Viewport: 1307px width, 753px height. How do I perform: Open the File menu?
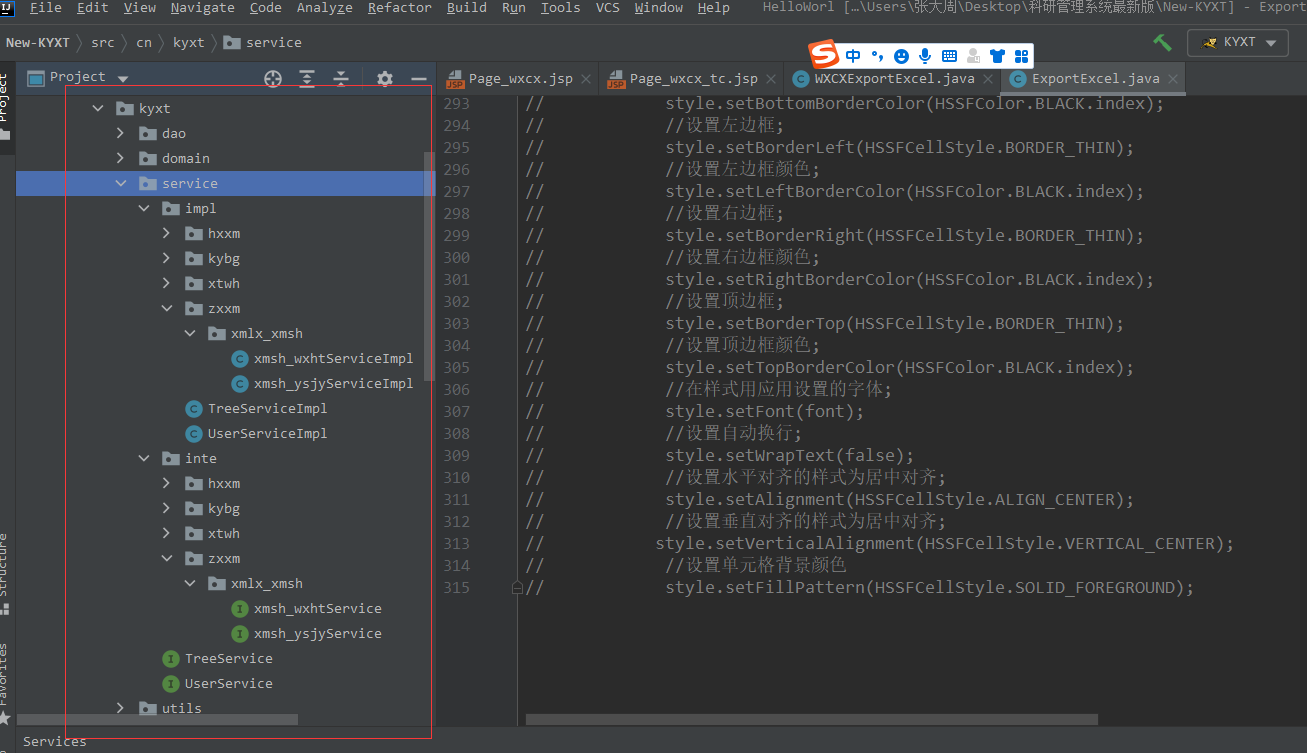45,8
